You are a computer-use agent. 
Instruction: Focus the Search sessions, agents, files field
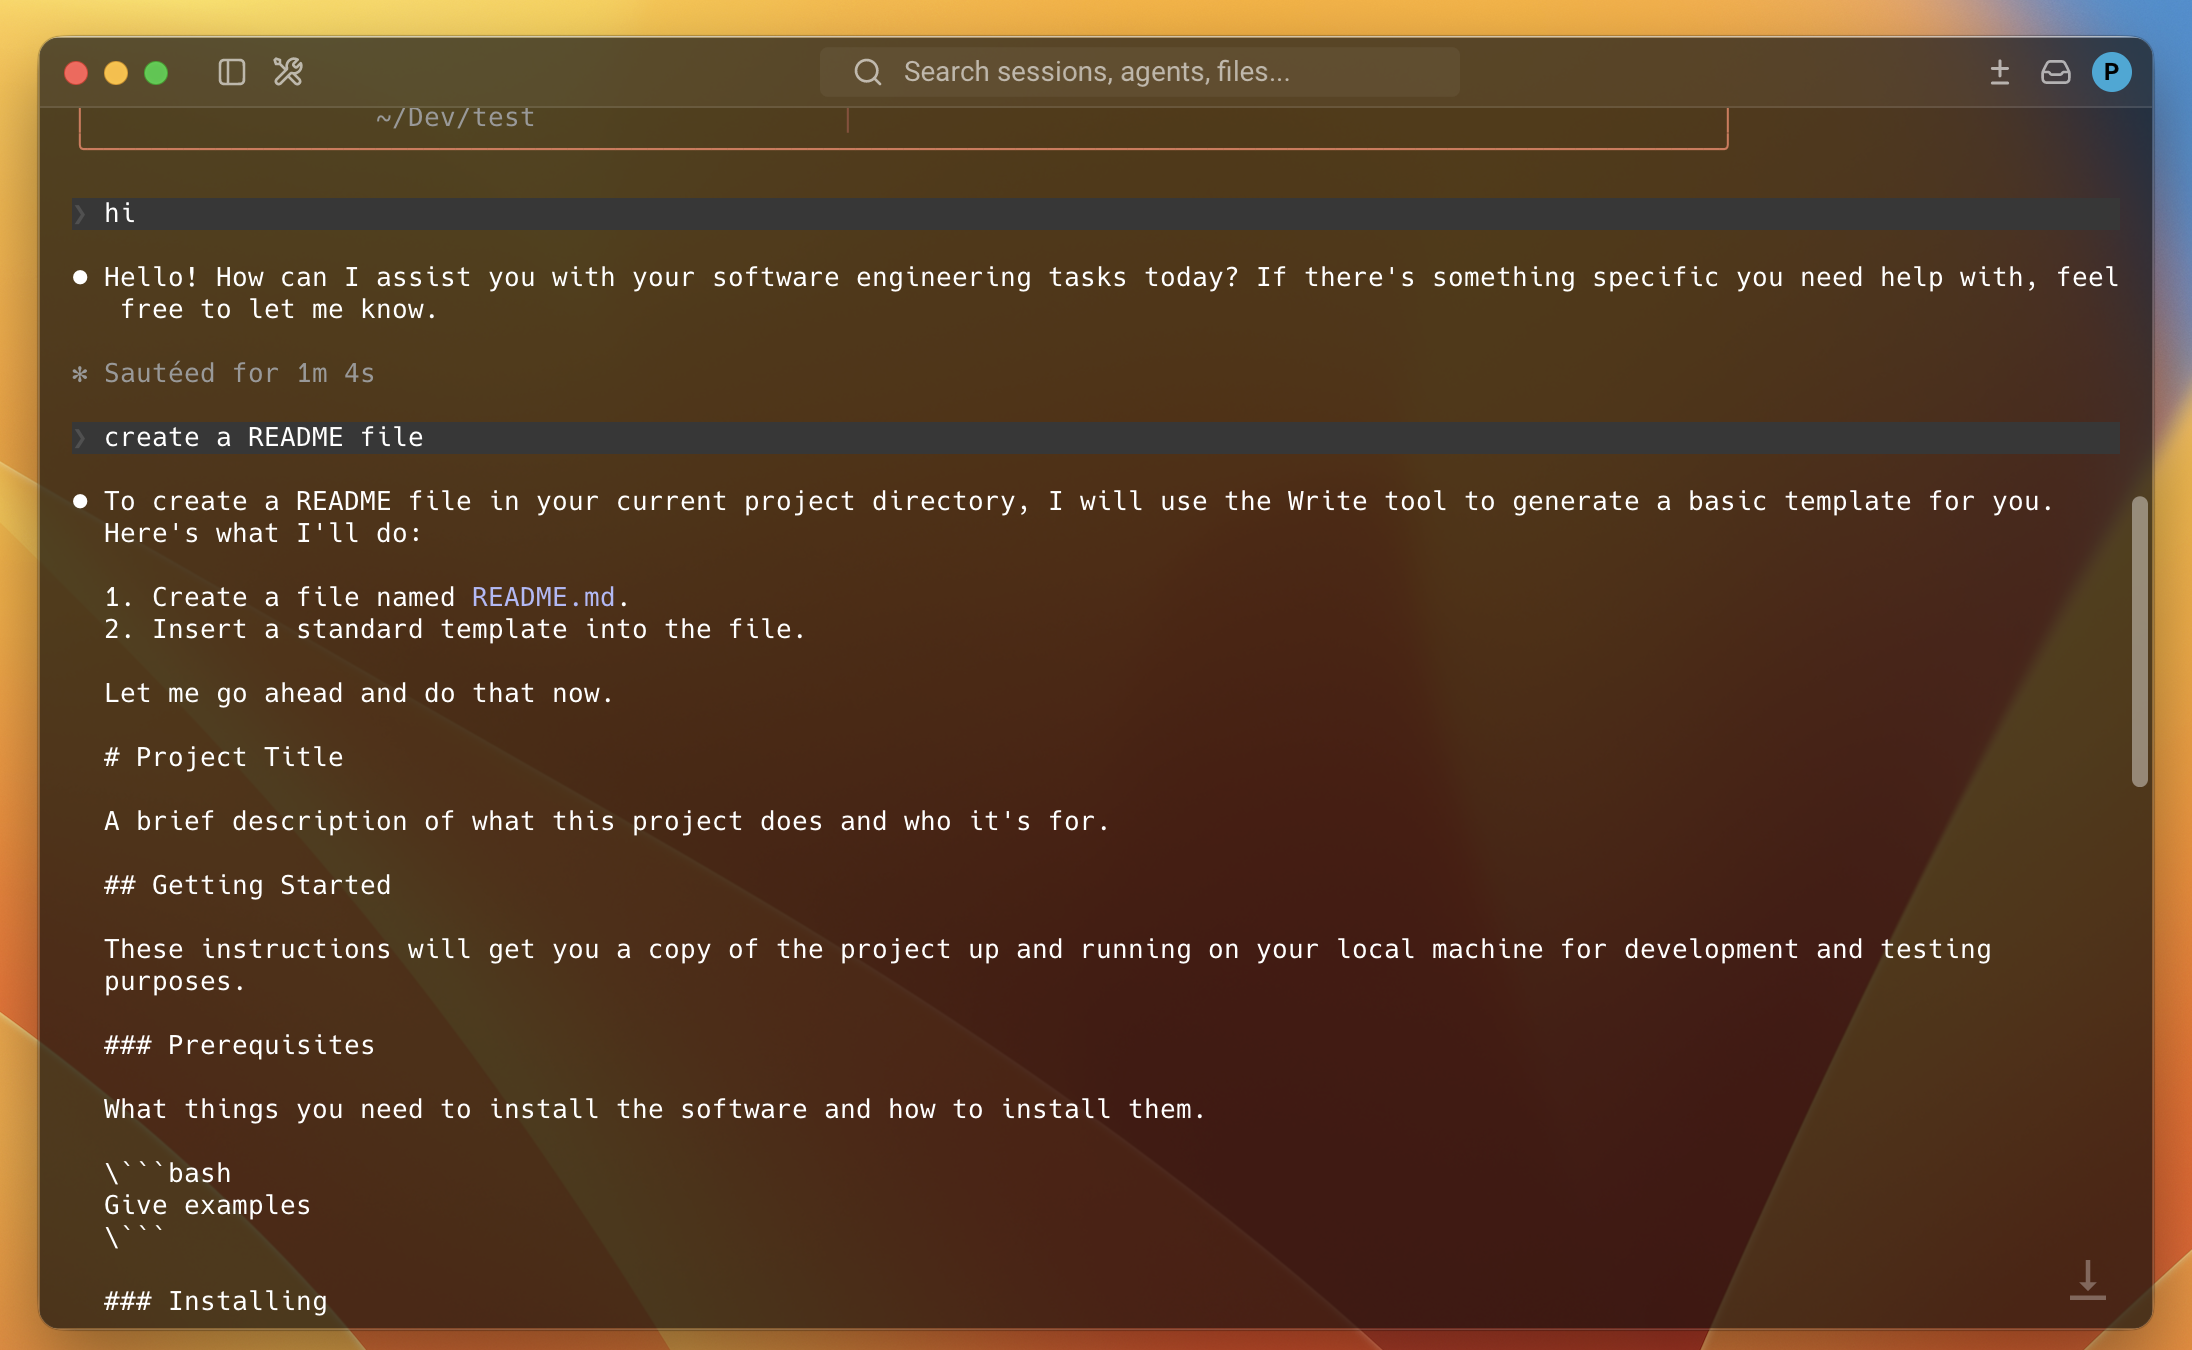click(x=1139, y=72)
